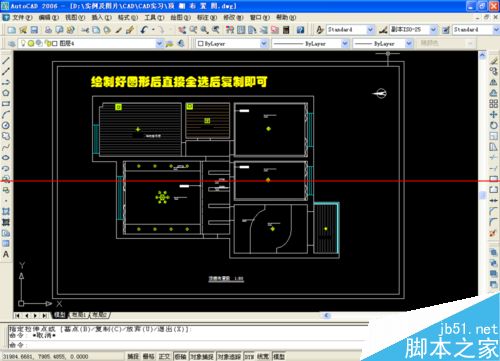Click the Zoom Window magnifier icon

tap(204, 30)
